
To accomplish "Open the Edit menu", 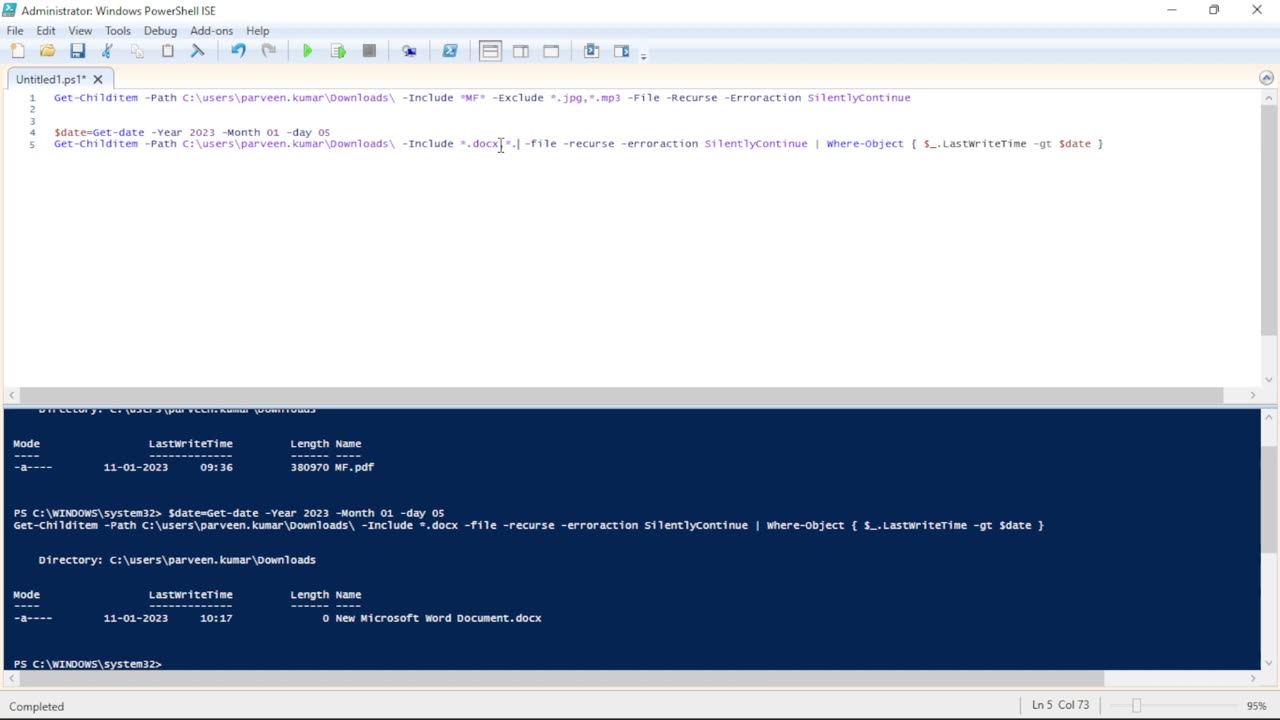I will (x=45, y=31).
